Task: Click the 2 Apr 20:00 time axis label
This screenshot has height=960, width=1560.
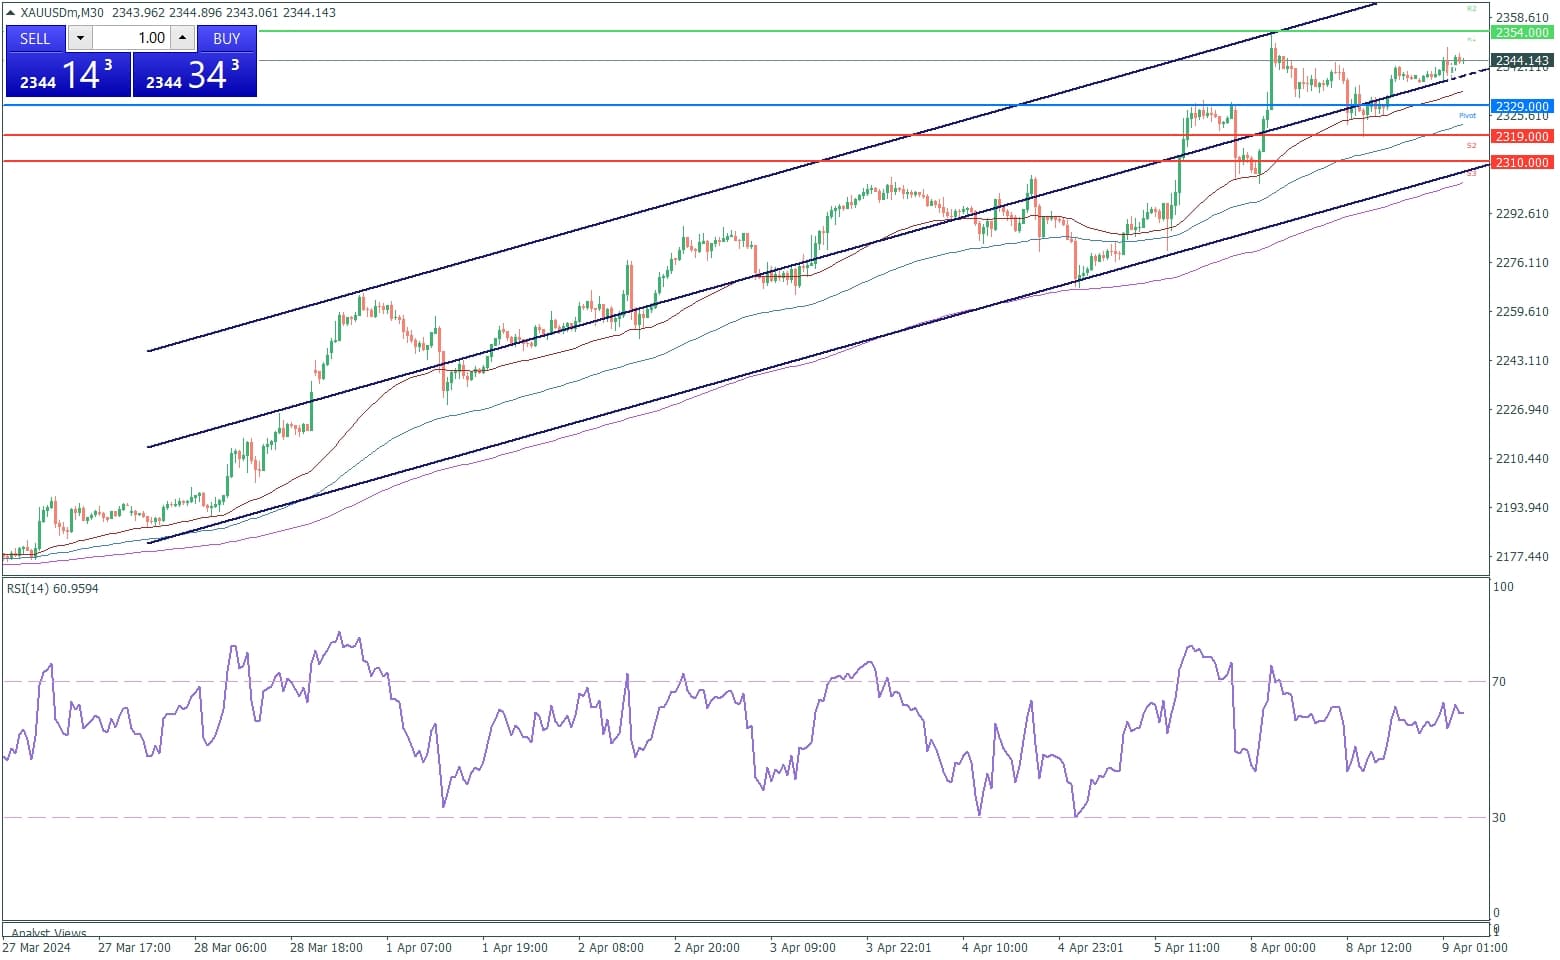Action: (707, 948)
